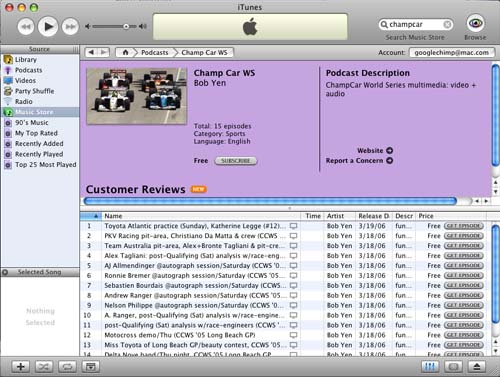Screen dimensions: 500x377
Task: Go to the Music Store home icon
Action: tap(125, 52)
